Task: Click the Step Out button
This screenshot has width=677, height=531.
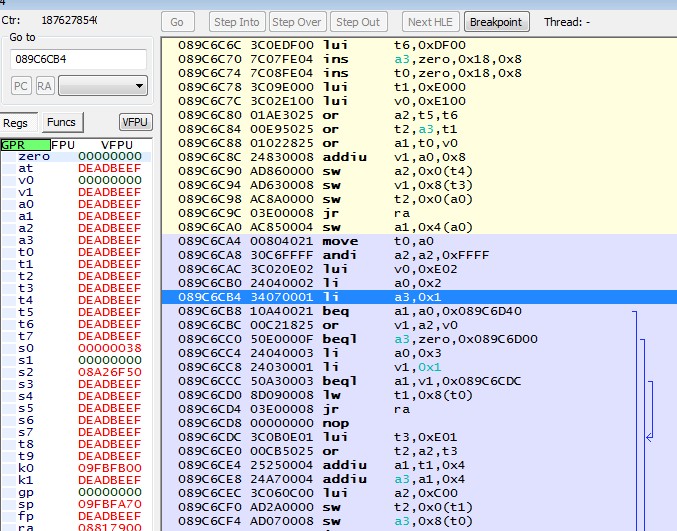Action: click(359, 22)
